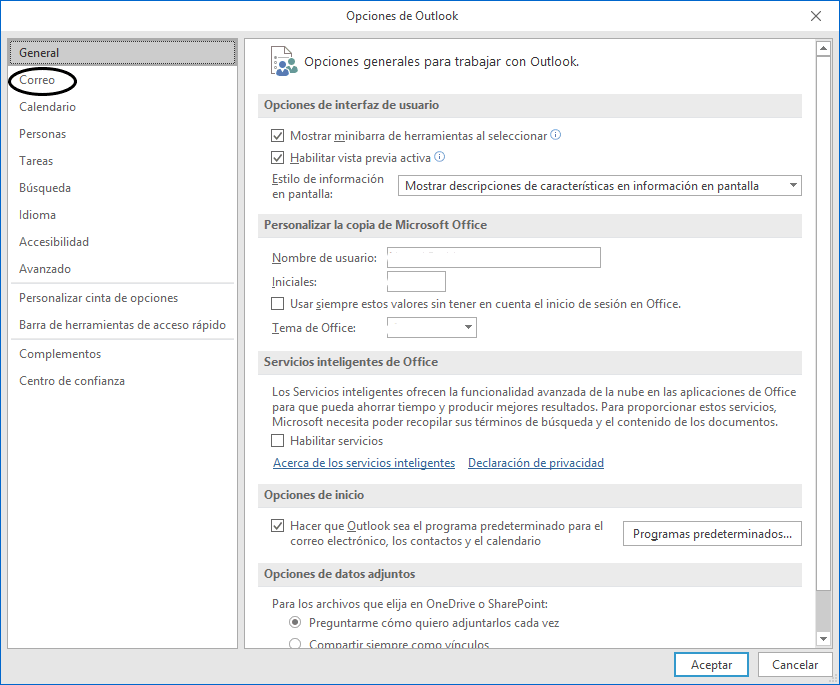Enable Habilitar servicios checkbox
The height and width of the screenshot is (685, 840).
[x=278, y=441]
